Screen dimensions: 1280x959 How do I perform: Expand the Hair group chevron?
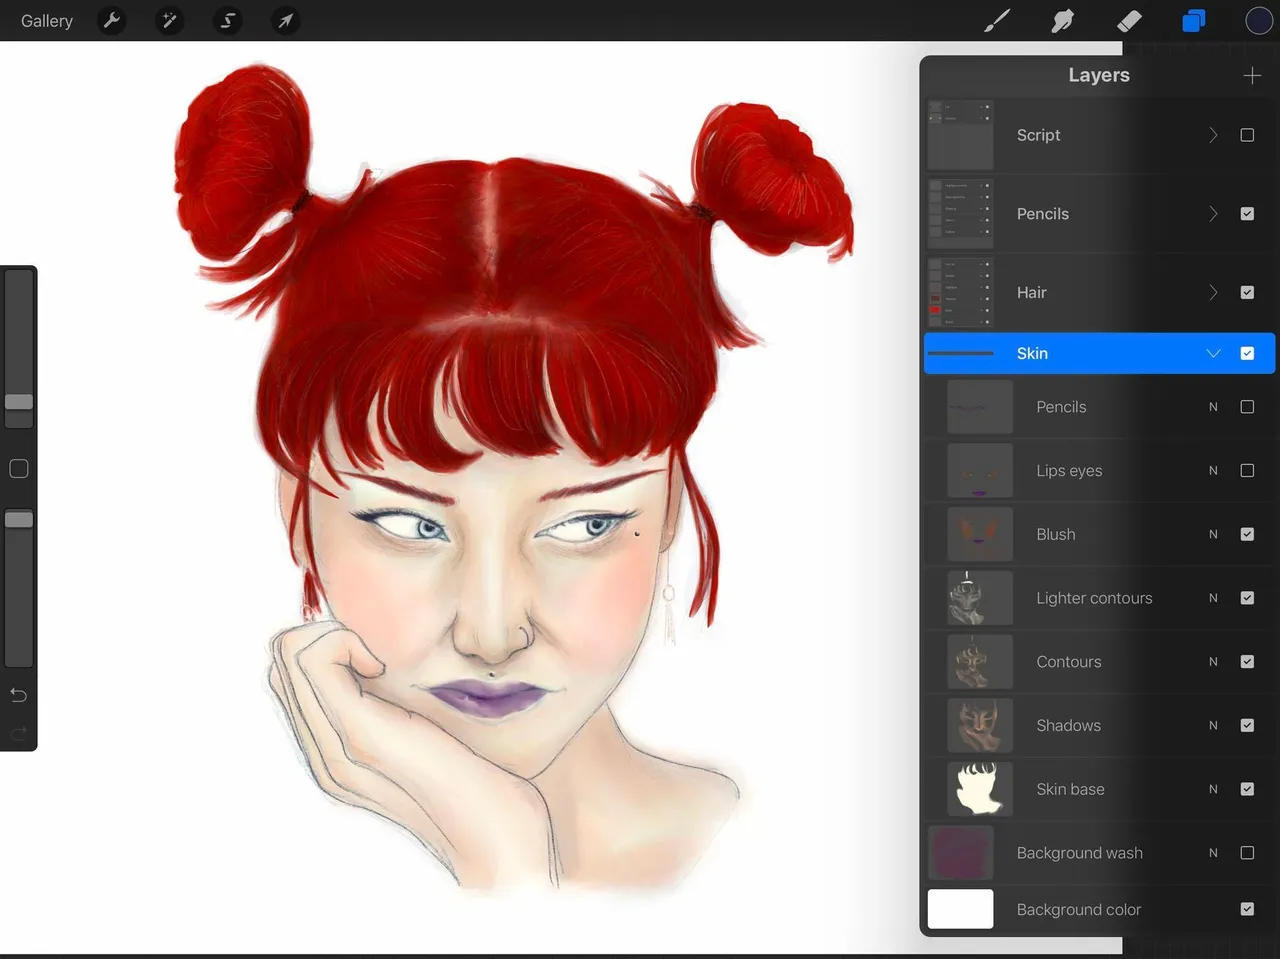1213,293
